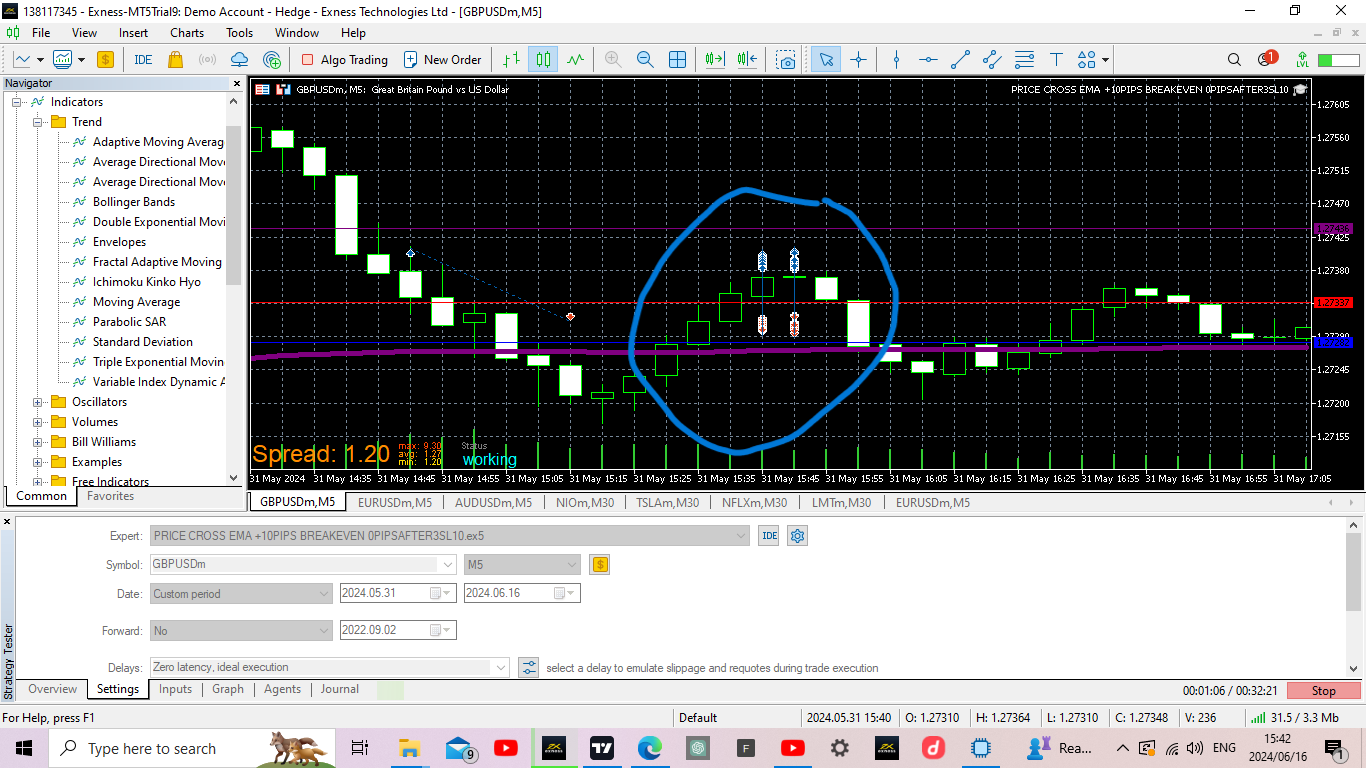1366x768 pixels.
Task: Select the Parabolic SAR indicator
Action: point(129,322)
